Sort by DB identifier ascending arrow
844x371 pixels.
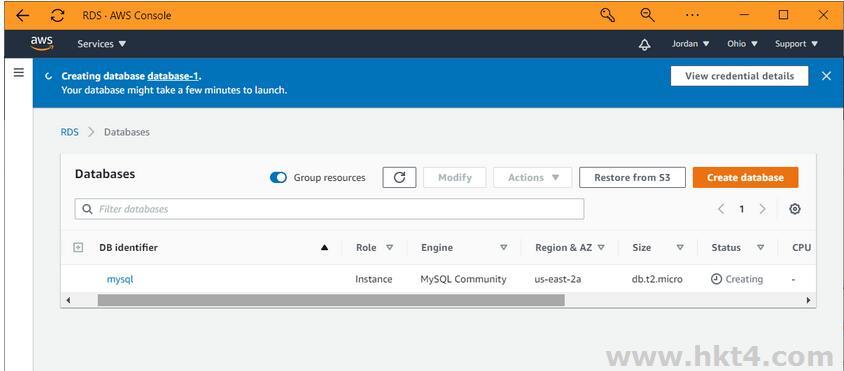pos(324,248)
